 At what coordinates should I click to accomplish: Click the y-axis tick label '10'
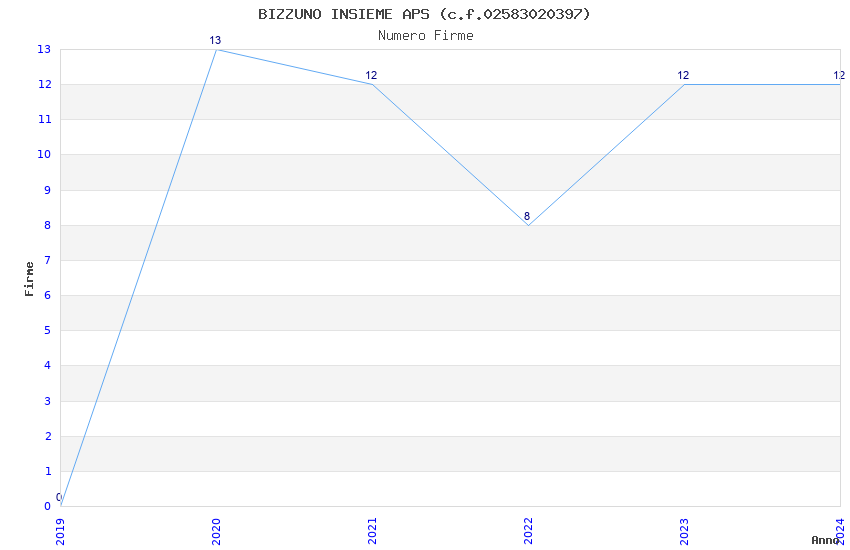(44, 154)
